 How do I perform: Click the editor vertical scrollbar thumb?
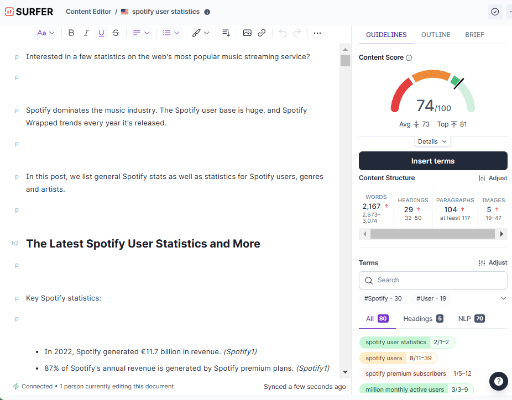(x=345, y=61)
